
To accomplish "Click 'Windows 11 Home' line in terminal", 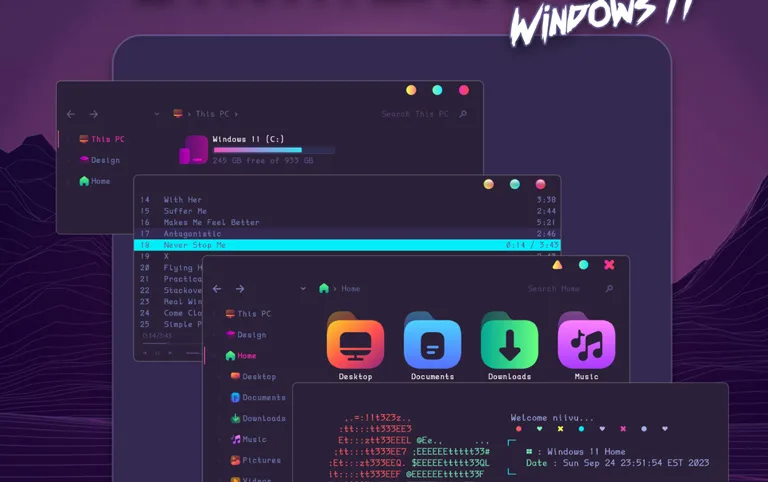I will click(x=576, y=452).
